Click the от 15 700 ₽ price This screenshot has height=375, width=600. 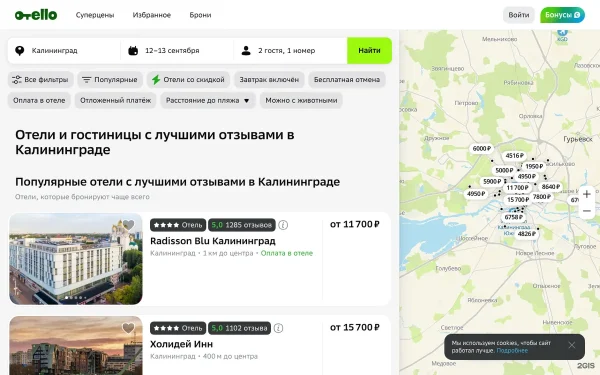[355, 328]
